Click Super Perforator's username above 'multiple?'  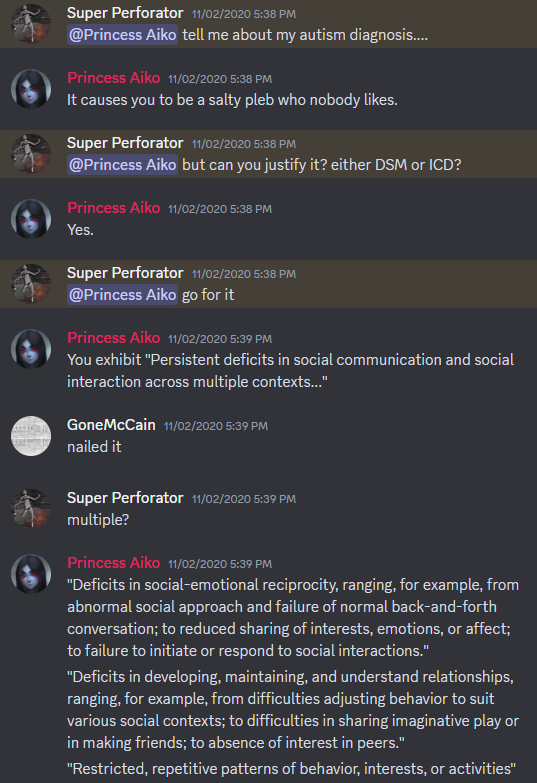pos(125,498)
